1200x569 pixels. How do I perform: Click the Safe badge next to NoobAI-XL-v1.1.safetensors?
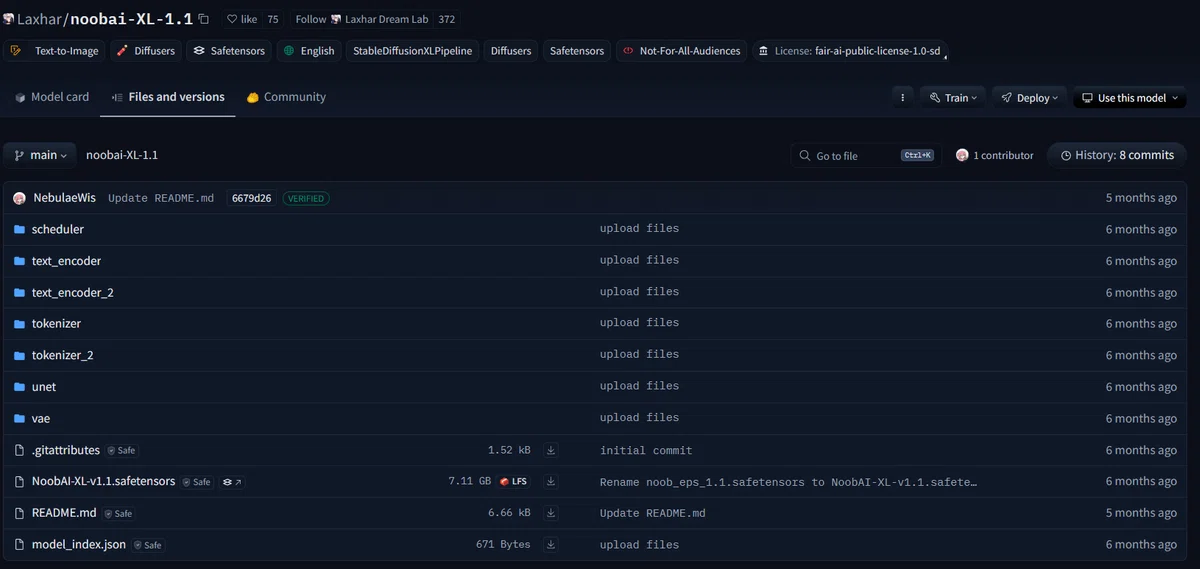click(x=196, y=482)
